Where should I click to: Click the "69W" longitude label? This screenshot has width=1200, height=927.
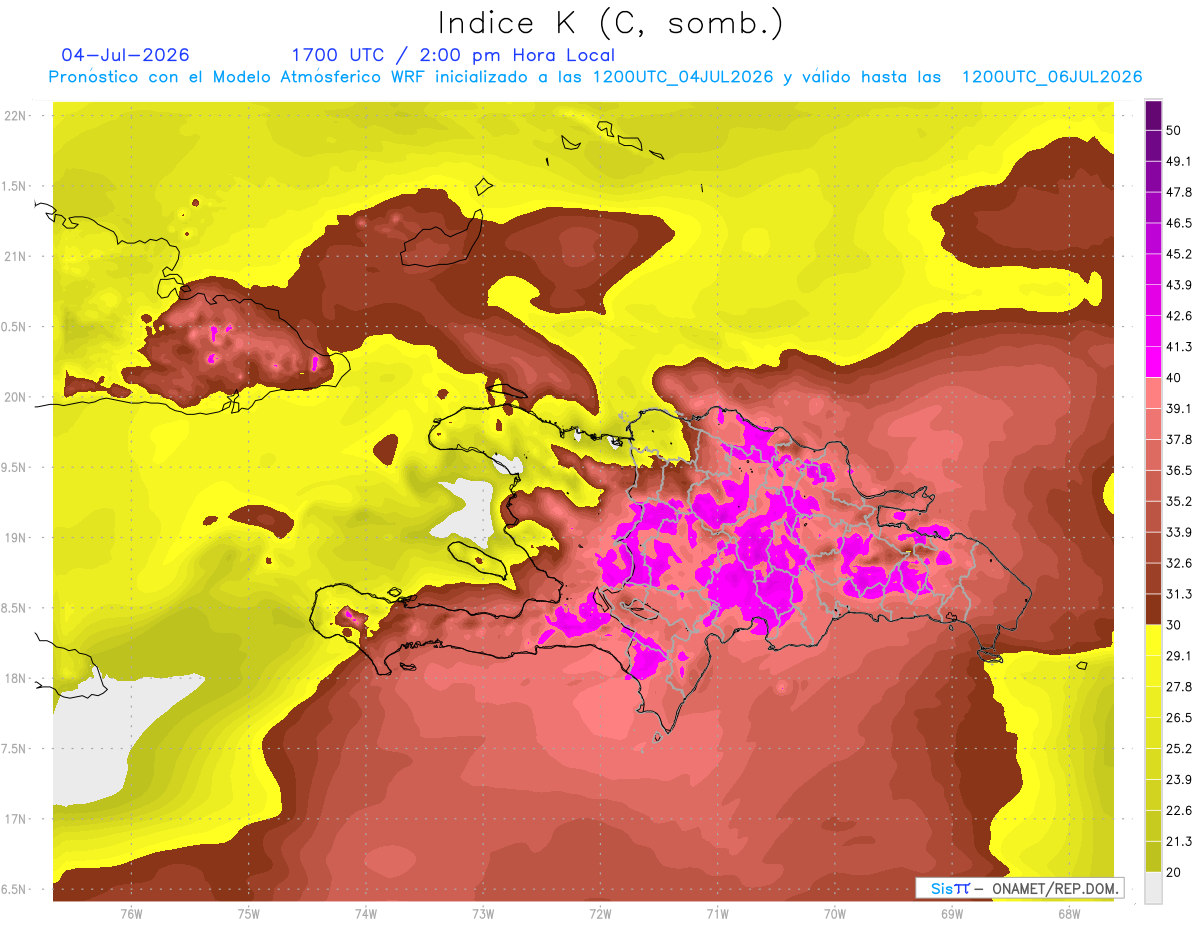pyautogui.click(x=952, y=913)
